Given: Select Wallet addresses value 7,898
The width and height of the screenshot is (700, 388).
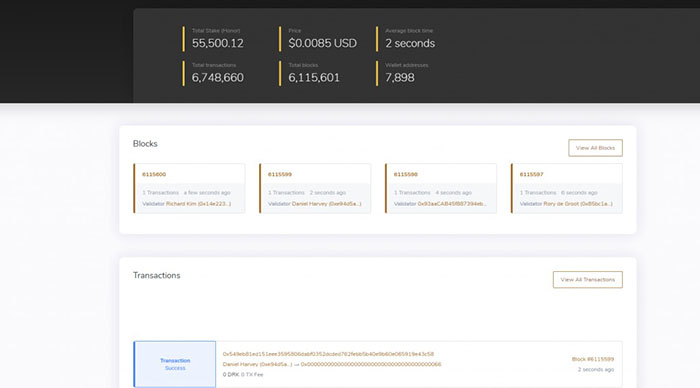Looking at the screenshot, I should (x=400, y=78).
